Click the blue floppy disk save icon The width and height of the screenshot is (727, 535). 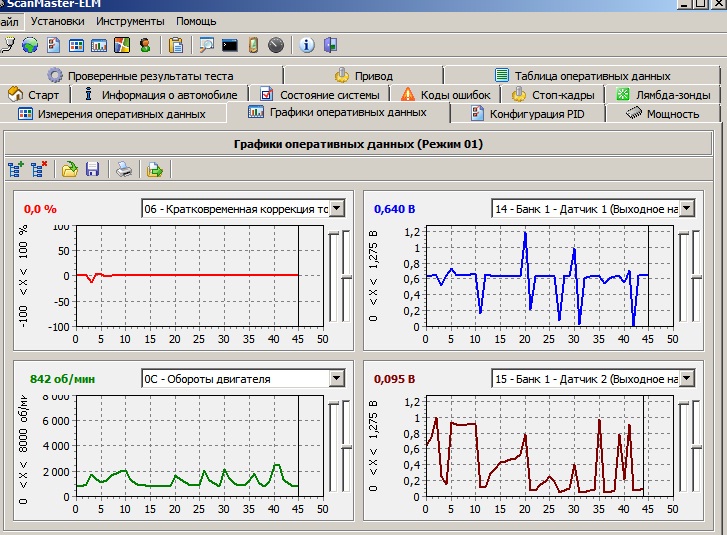[x=92, y=170]
